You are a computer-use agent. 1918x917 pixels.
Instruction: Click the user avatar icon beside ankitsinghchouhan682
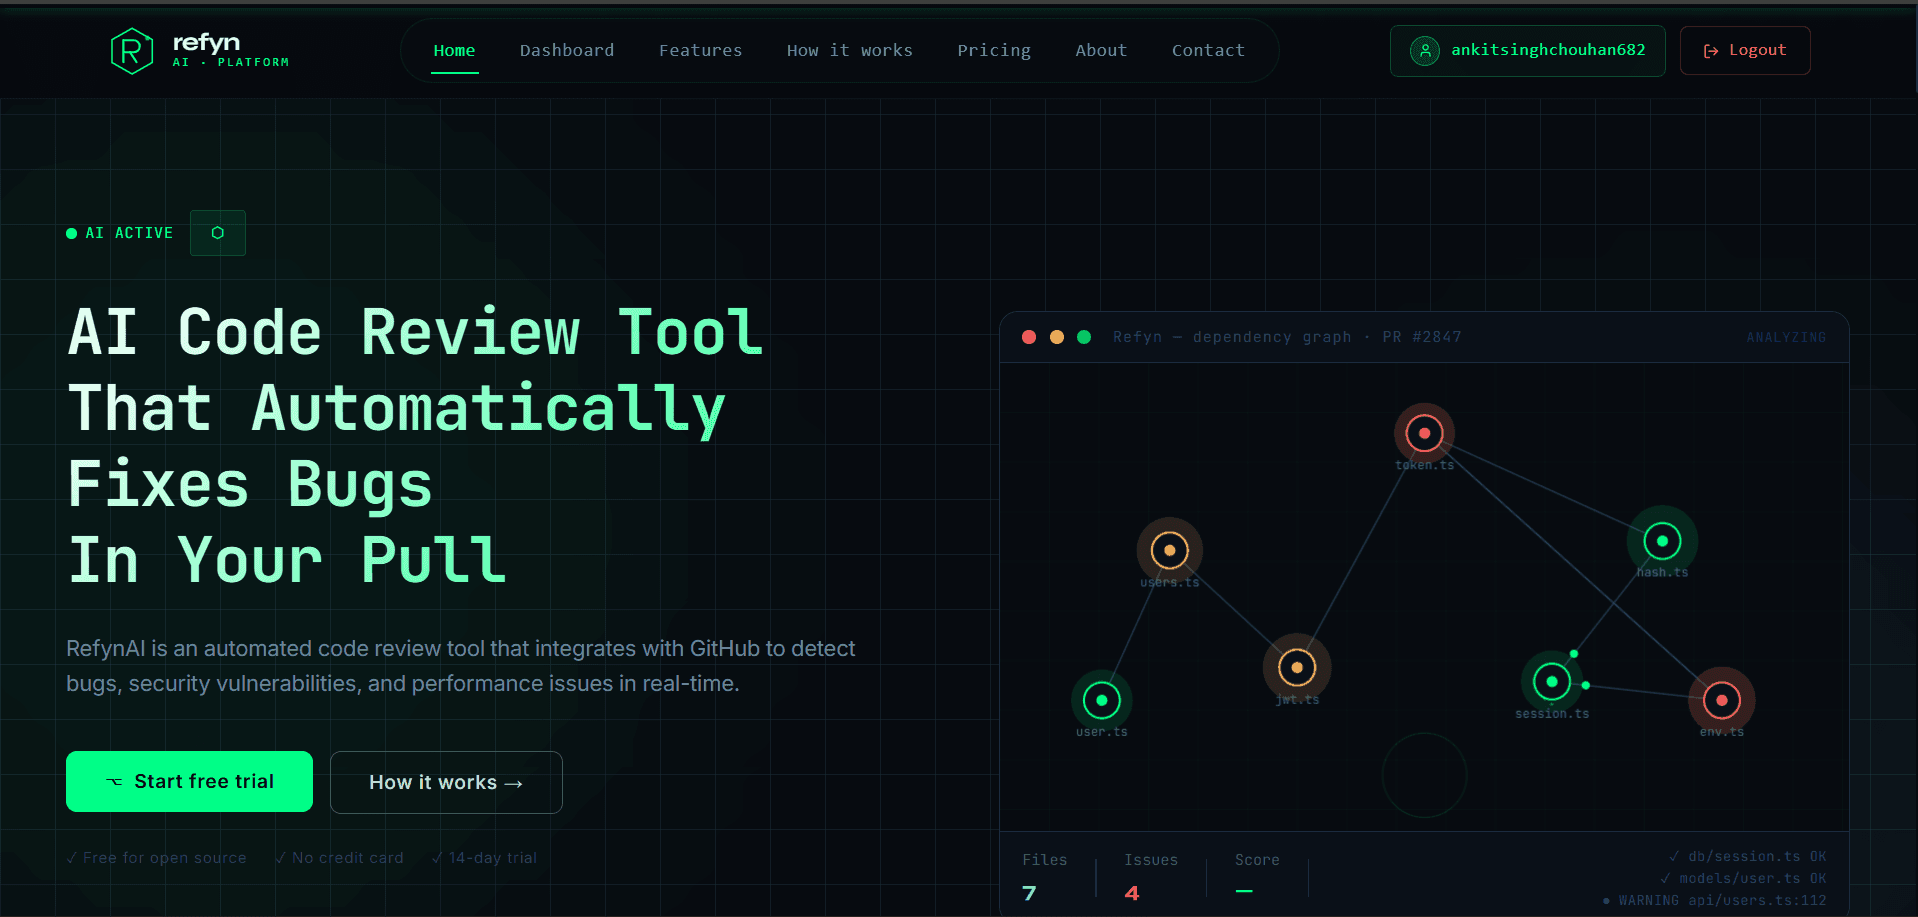pyautogui.click(x=1424, y=50)
